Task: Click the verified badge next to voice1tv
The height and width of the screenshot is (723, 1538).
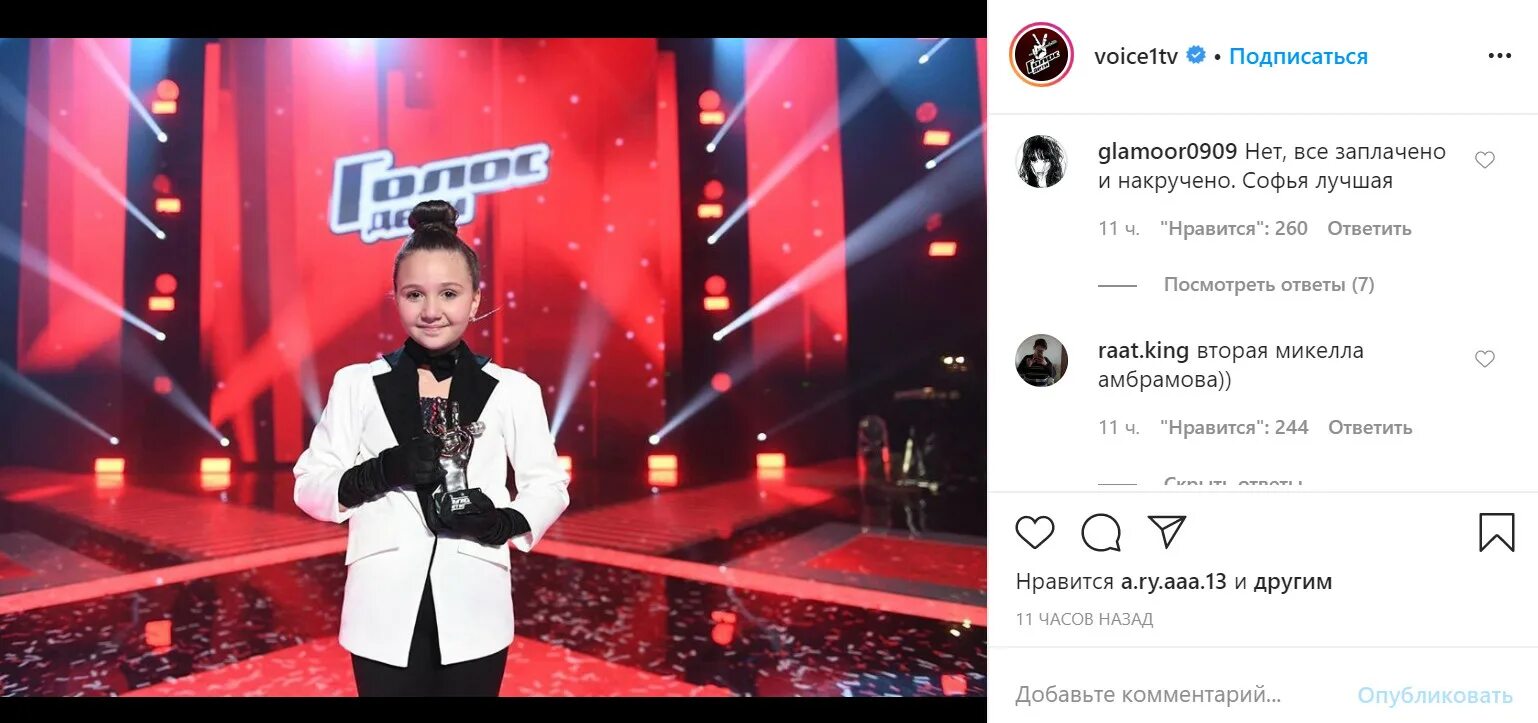Action: pyautogui.click(x=1195, y=56)
